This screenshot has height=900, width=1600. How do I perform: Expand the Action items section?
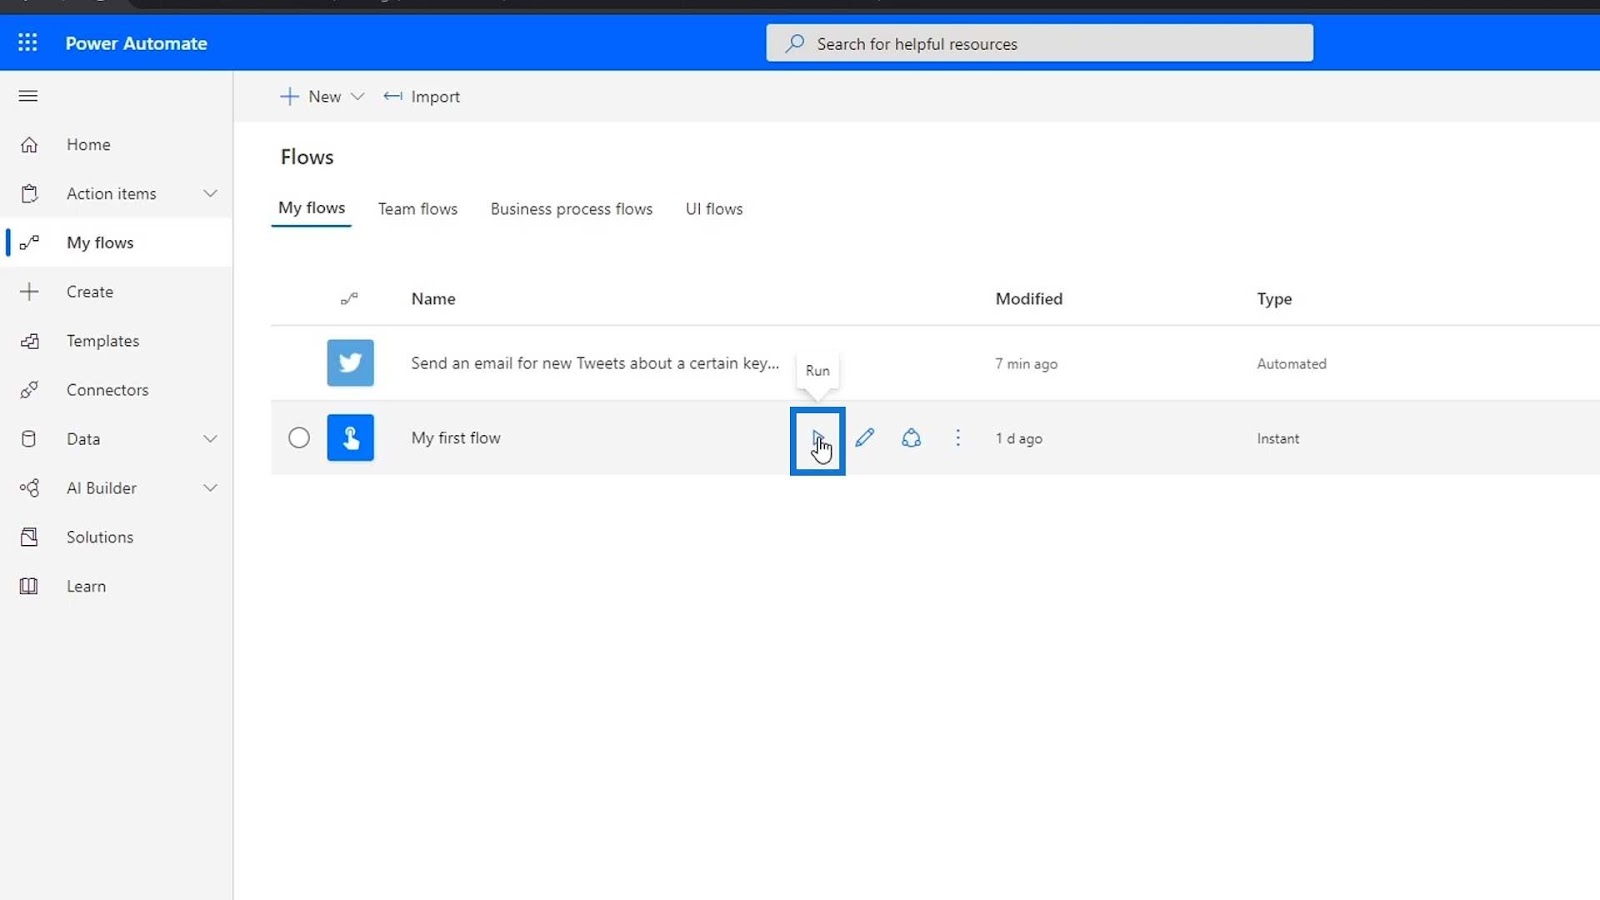210,194
